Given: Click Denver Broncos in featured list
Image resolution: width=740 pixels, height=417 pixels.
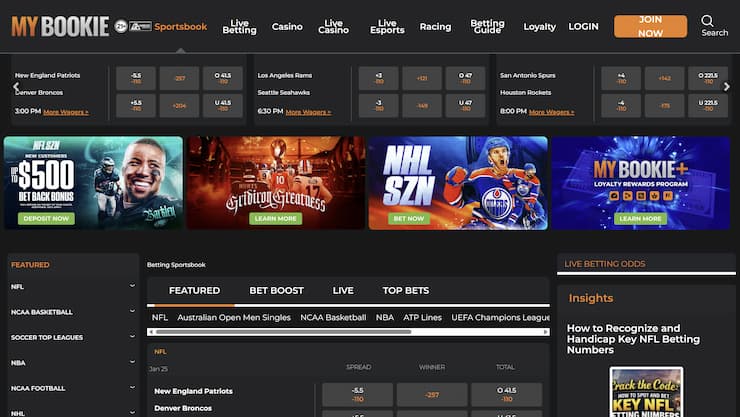Looking at the screenshot, I should tap(183, 408).
